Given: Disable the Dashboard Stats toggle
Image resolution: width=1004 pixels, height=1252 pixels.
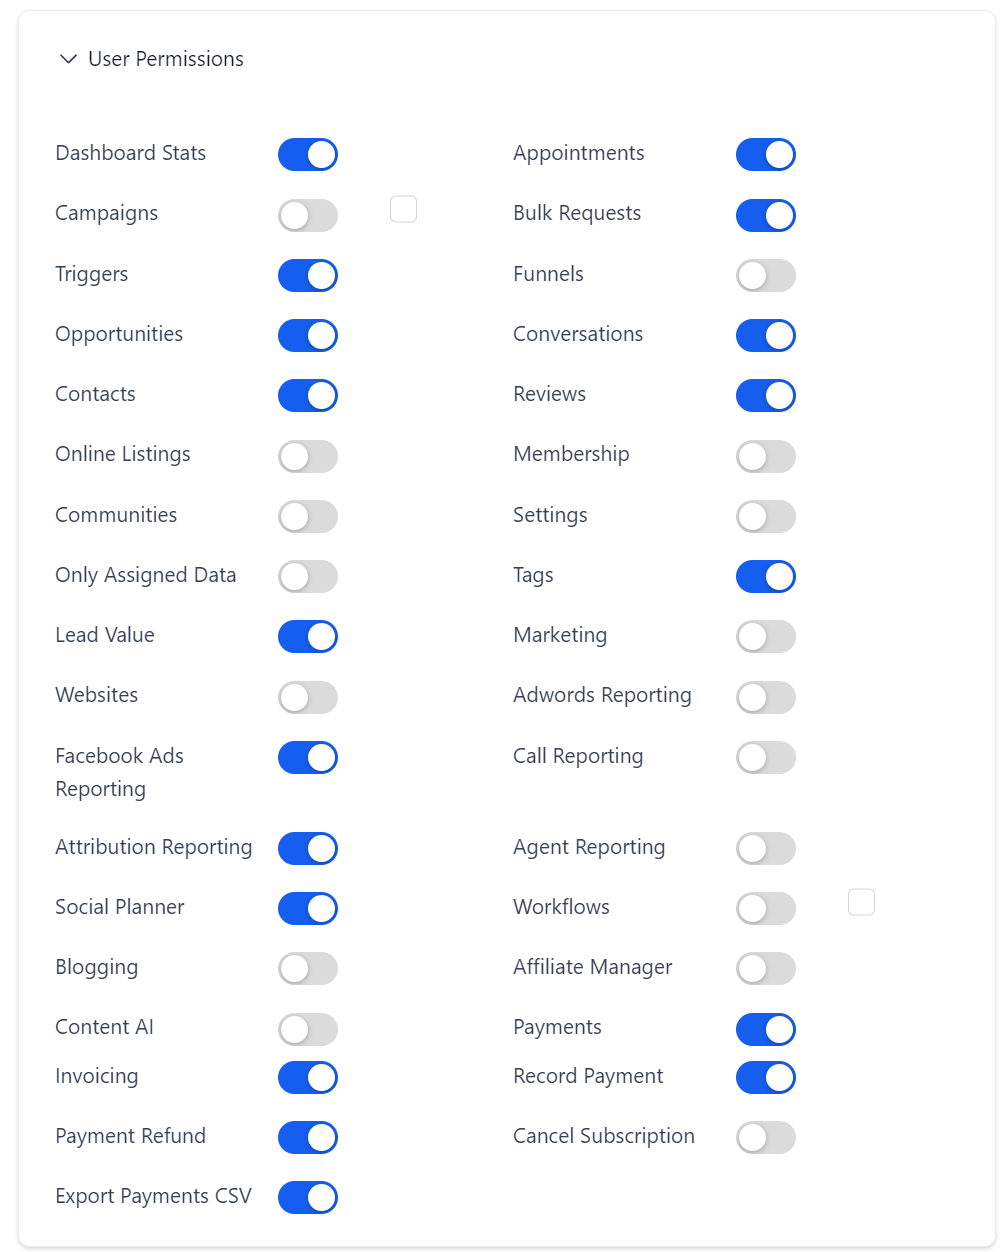Looking at the screenshot, I should coord(308,155).
